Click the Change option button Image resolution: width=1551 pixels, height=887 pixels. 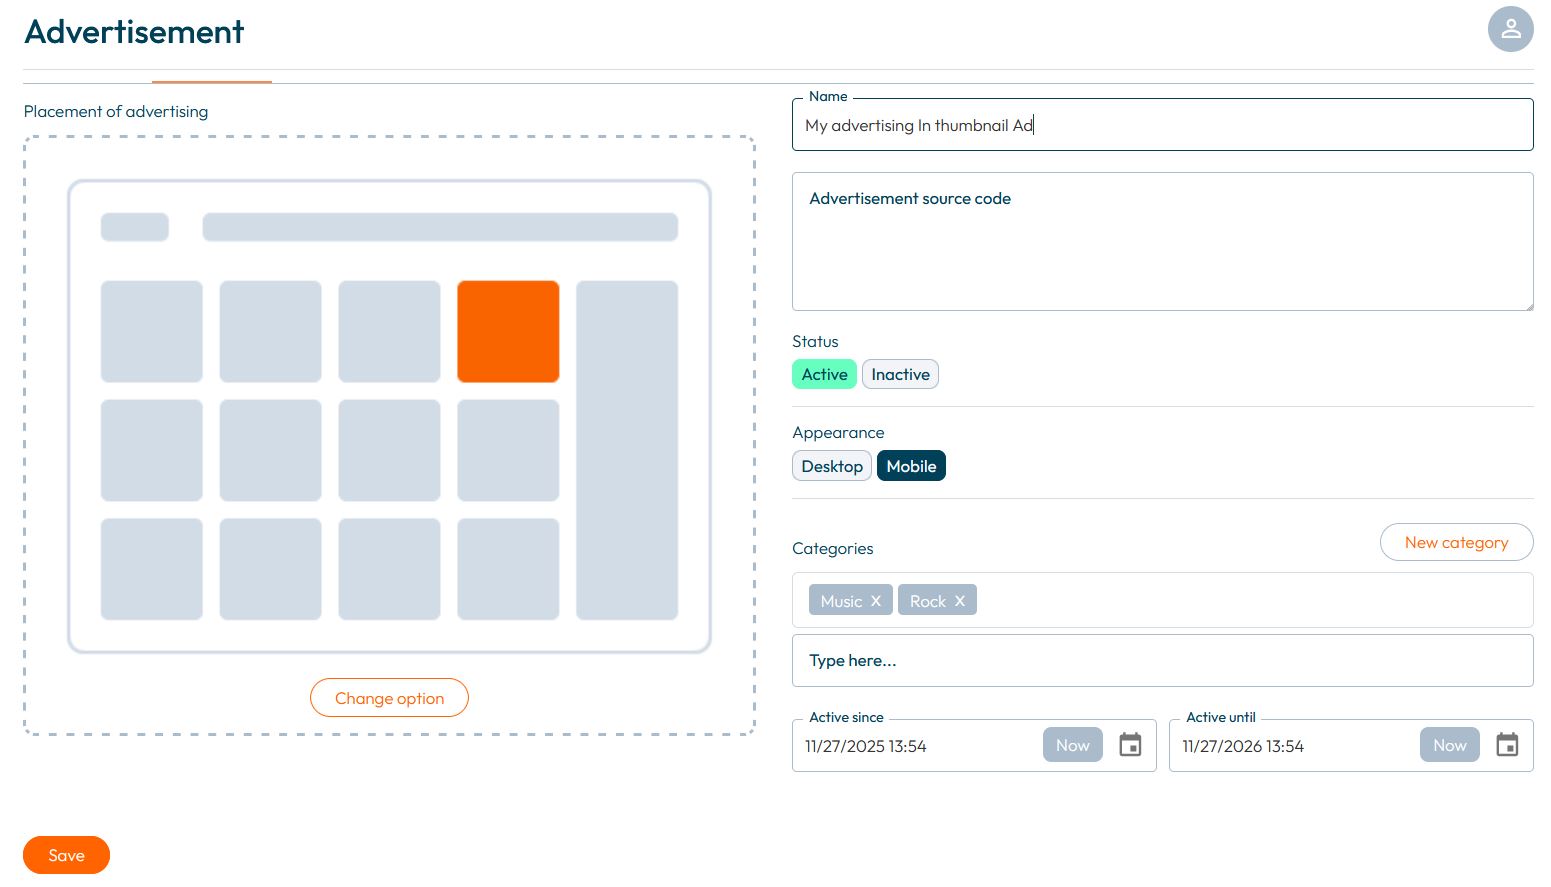click(389, 698)
